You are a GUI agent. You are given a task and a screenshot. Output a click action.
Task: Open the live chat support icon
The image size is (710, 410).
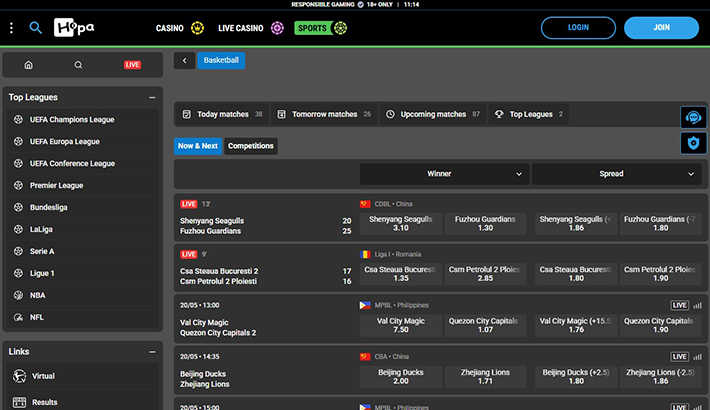(693, 117)
